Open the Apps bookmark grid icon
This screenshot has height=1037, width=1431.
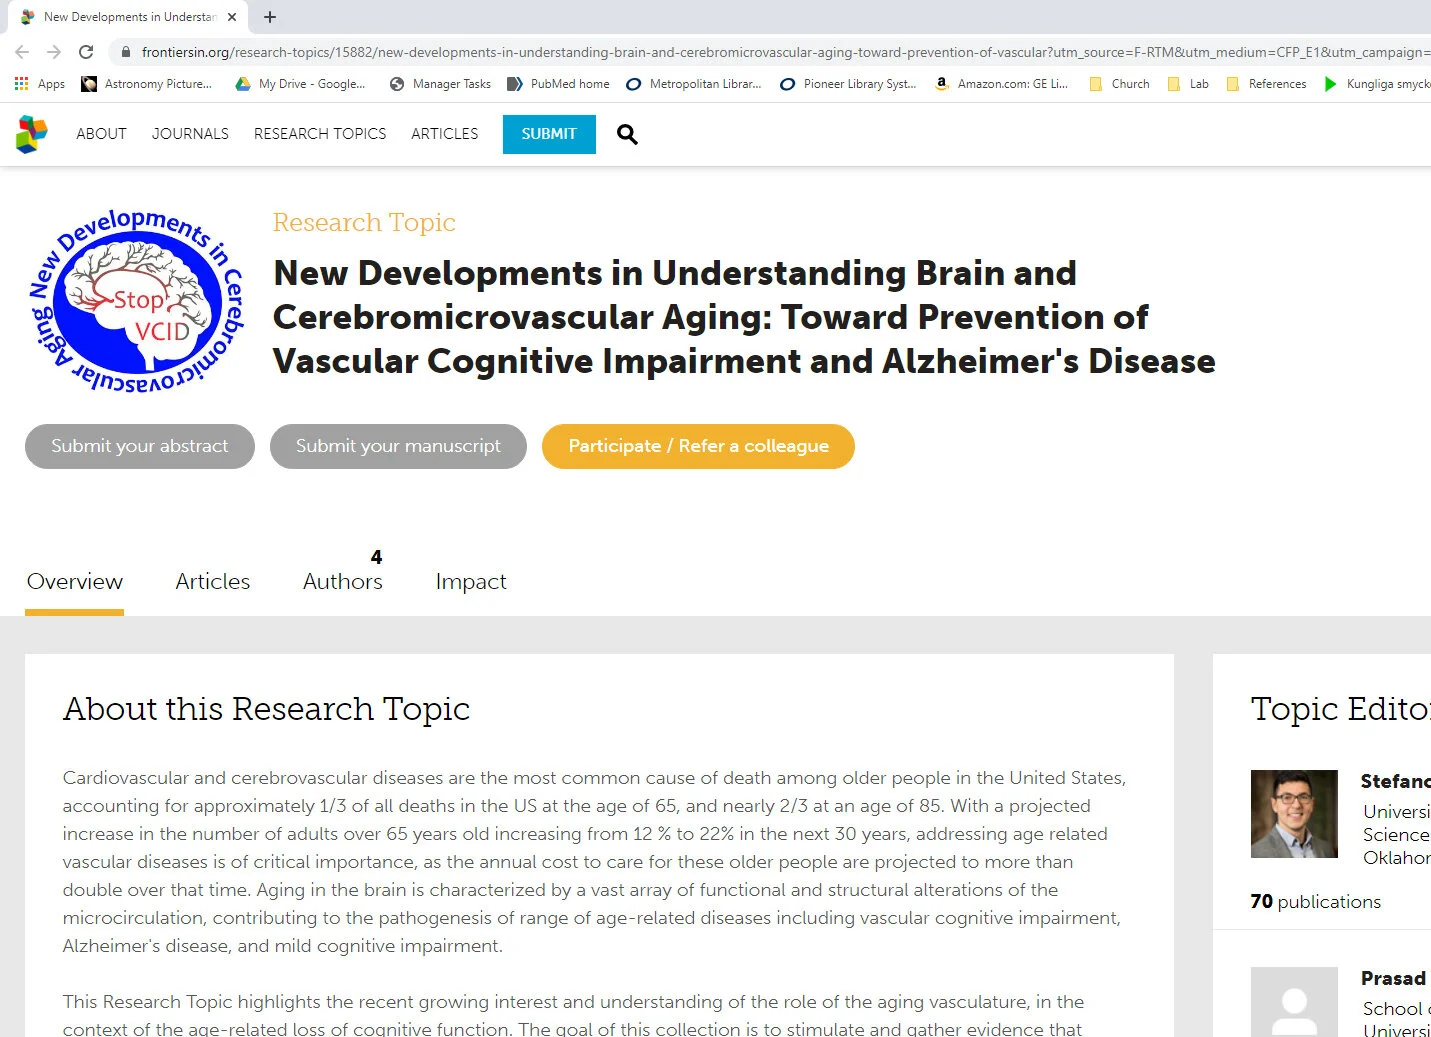(22, 84)
